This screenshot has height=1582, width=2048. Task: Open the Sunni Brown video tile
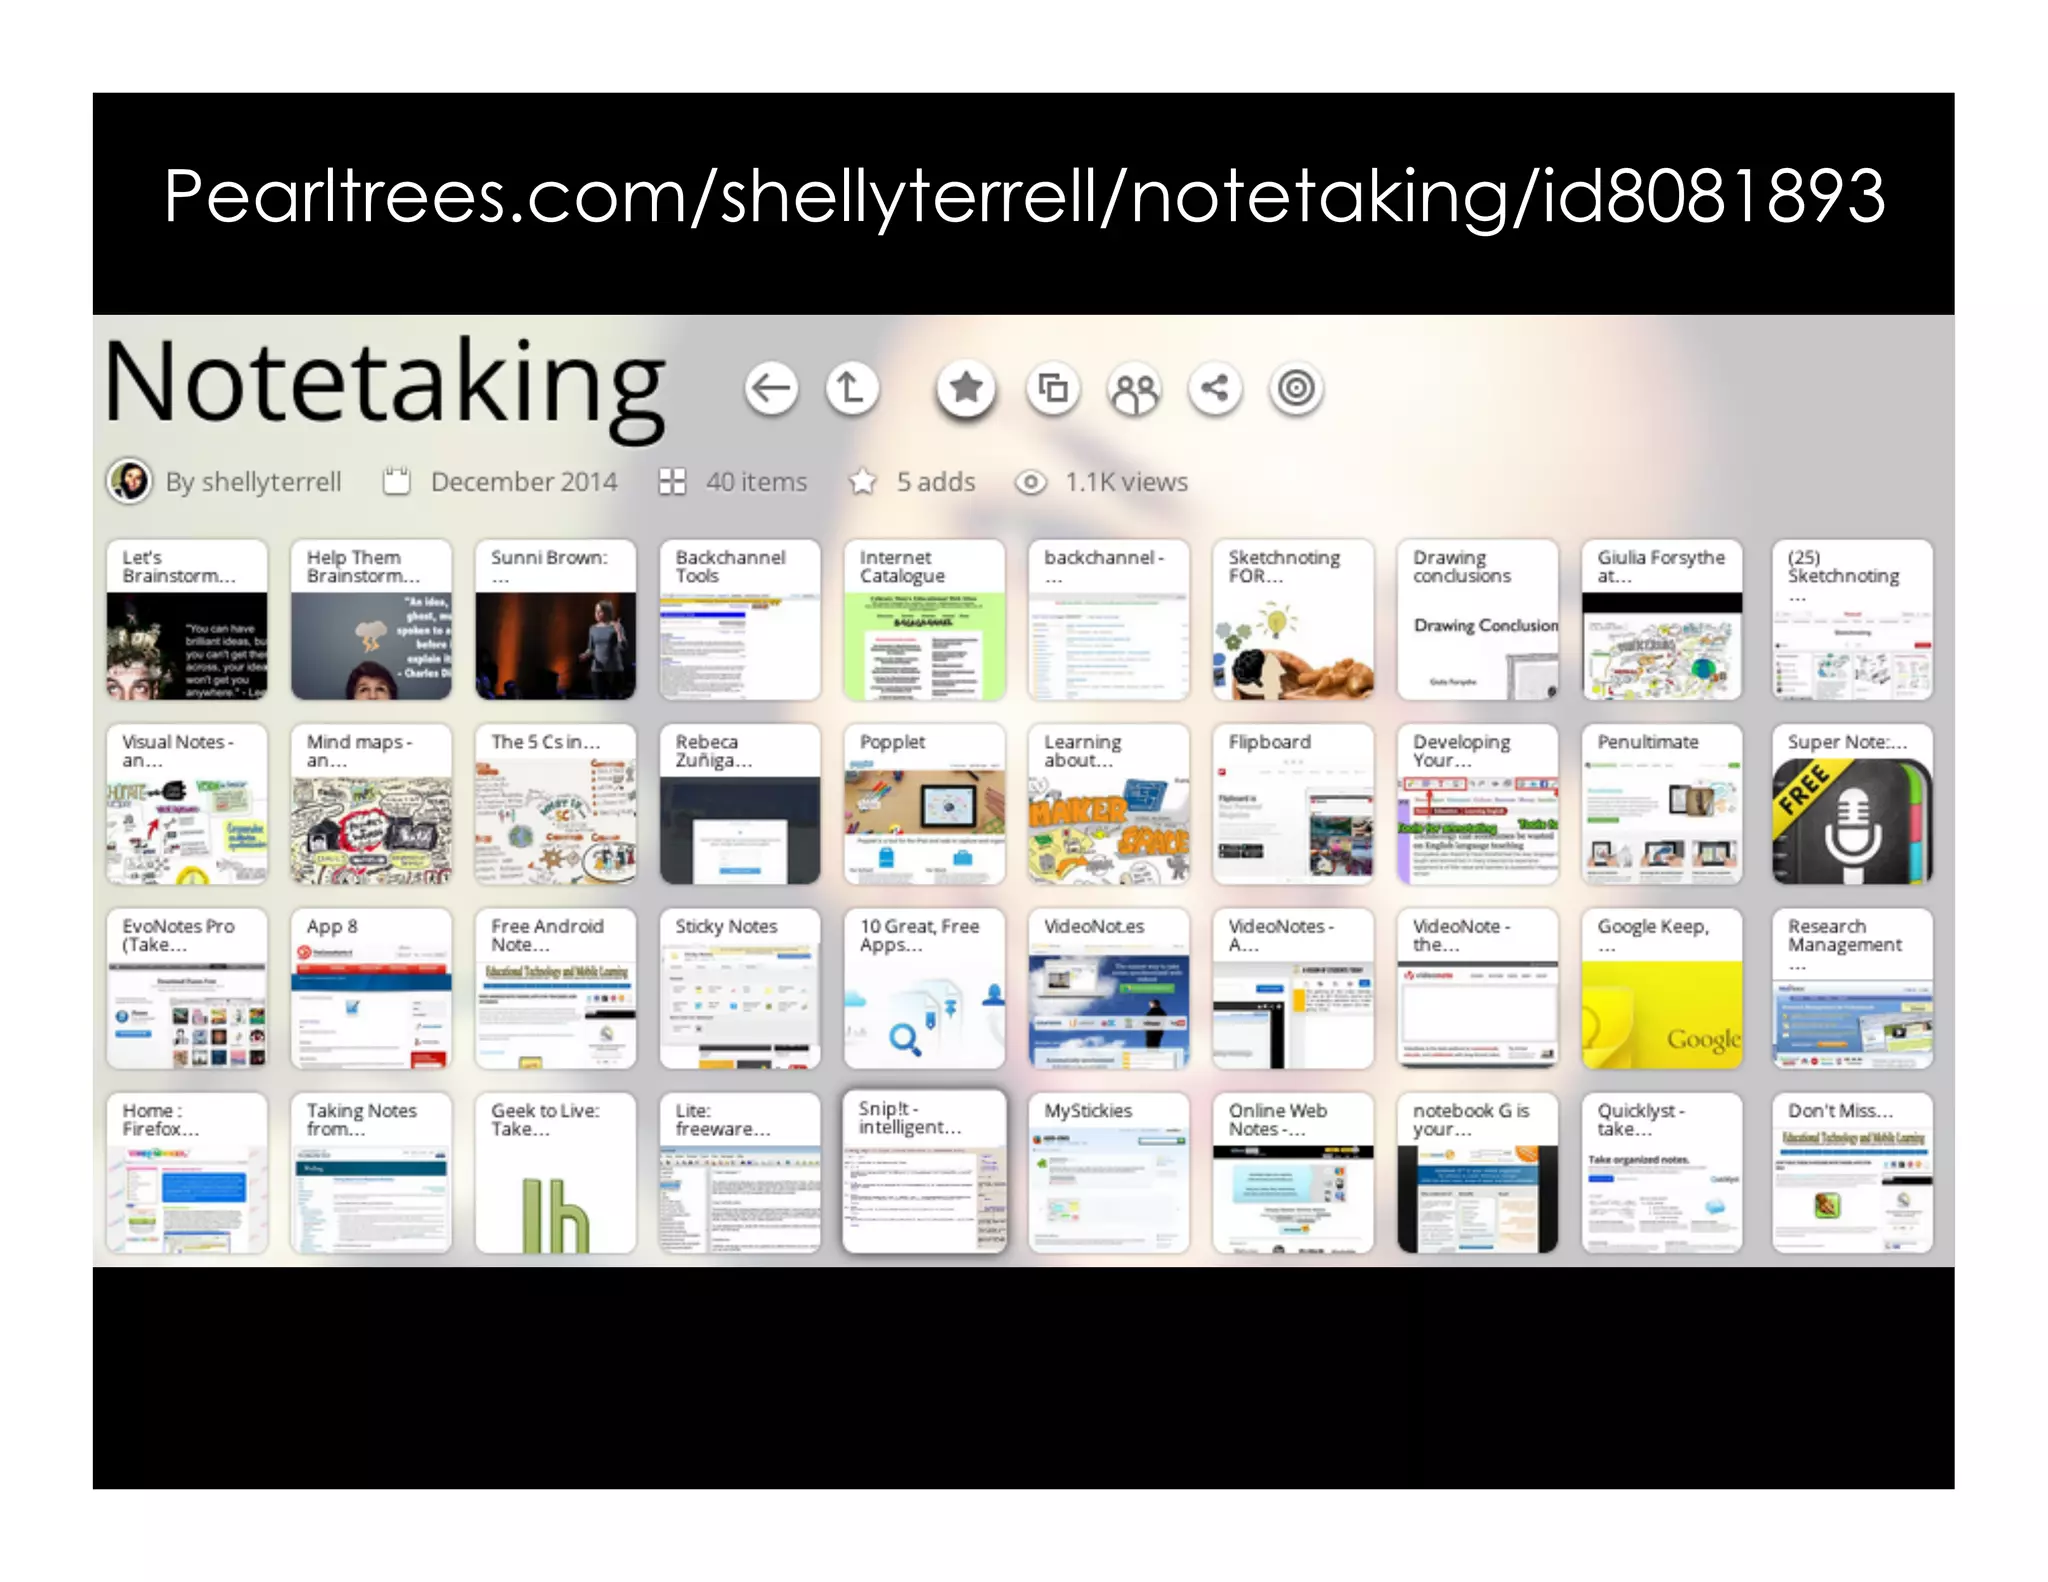[x=555, y=620]
